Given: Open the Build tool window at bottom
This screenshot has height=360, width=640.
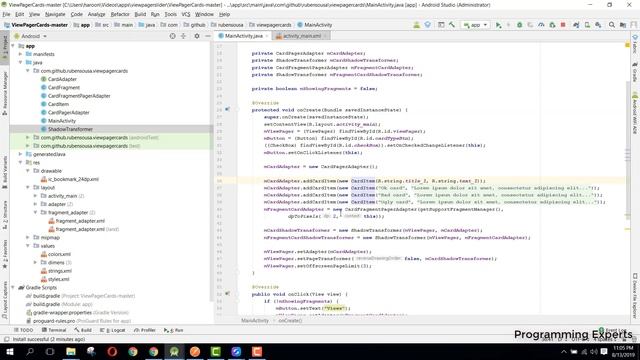Looking at the screenshot, I should click(83, 330).
